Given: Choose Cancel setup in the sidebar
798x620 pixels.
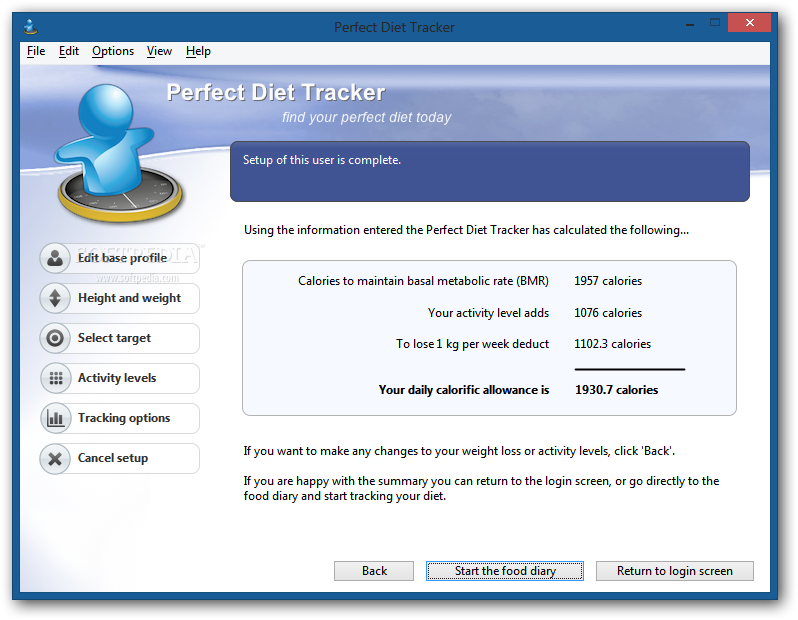Looking at the screenshot, I should [x=120, y=459].
